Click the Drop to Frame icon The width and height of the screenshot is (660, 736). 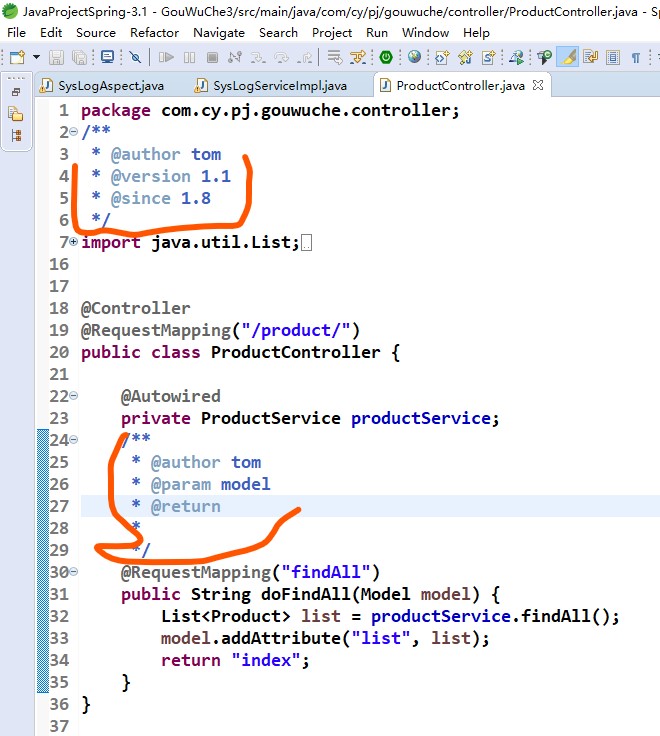pyautogui.click(x=335, y=57)
